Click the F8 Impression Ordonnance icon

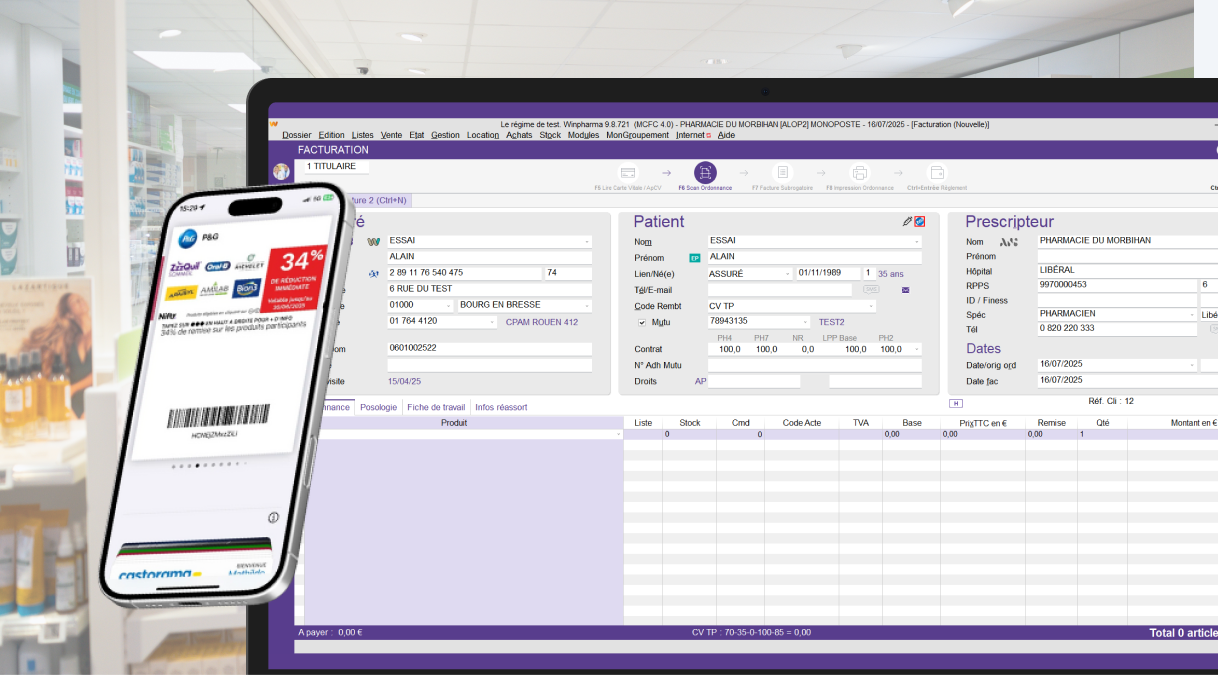coord(859,173)
